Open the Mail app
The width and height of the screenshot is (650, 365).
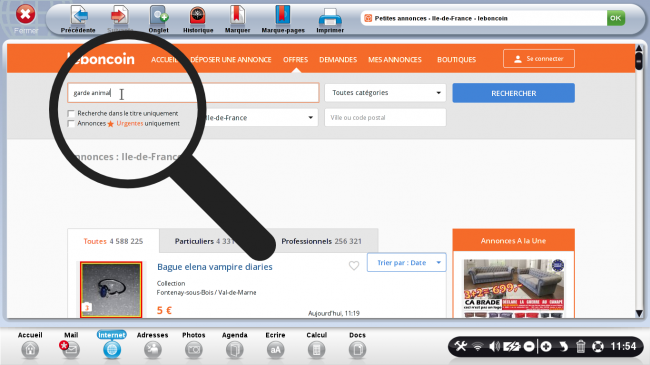[70, 345]
